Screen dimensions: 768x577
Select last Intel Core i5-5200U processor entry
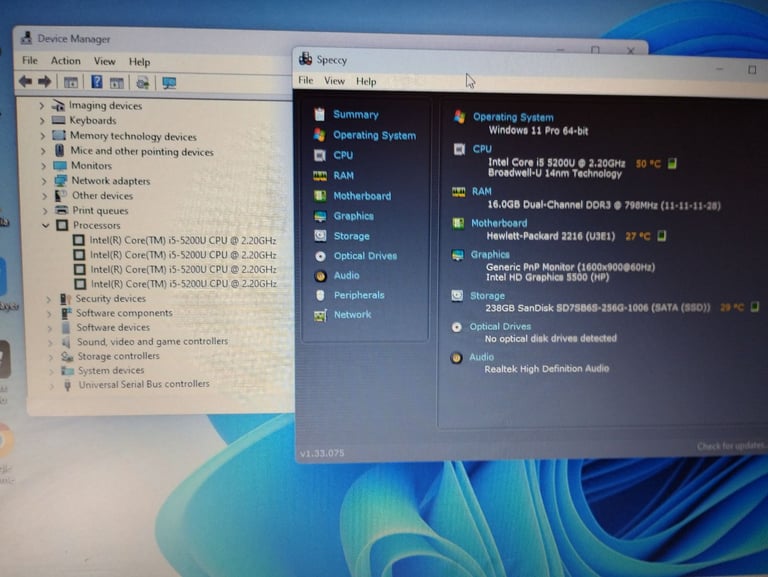tap(184, 284)
